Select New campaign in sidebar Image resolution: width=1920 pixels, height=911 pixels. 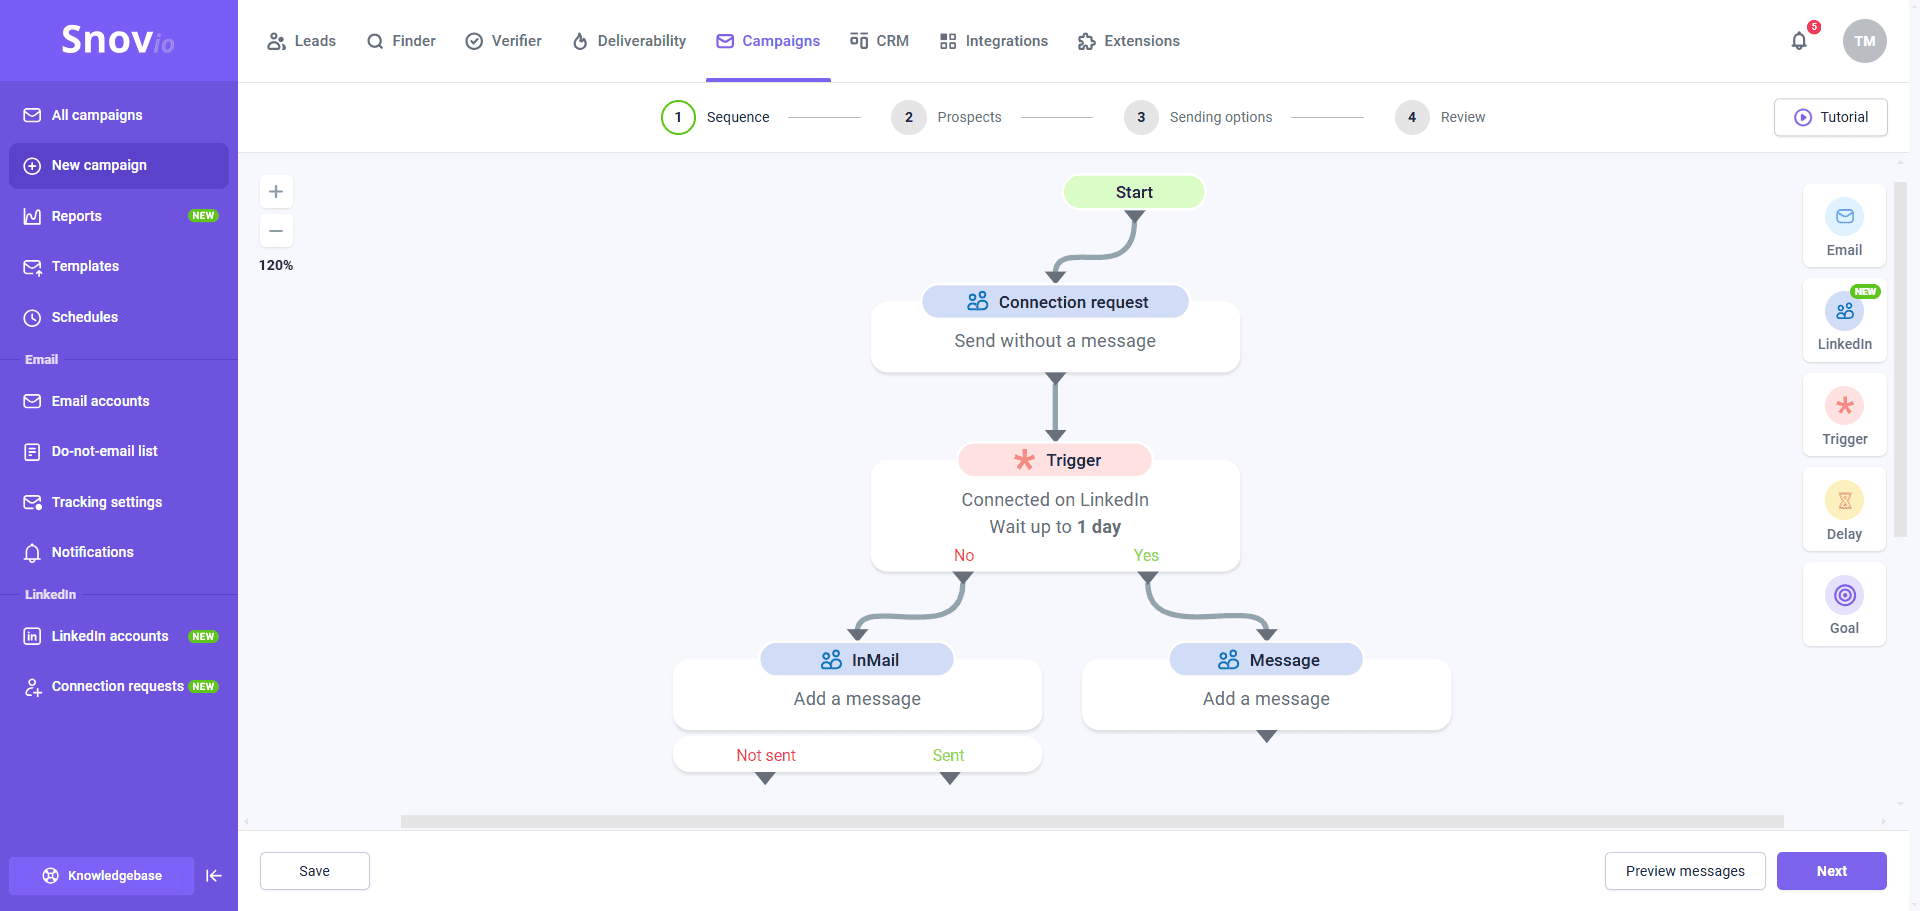point(119,165)
